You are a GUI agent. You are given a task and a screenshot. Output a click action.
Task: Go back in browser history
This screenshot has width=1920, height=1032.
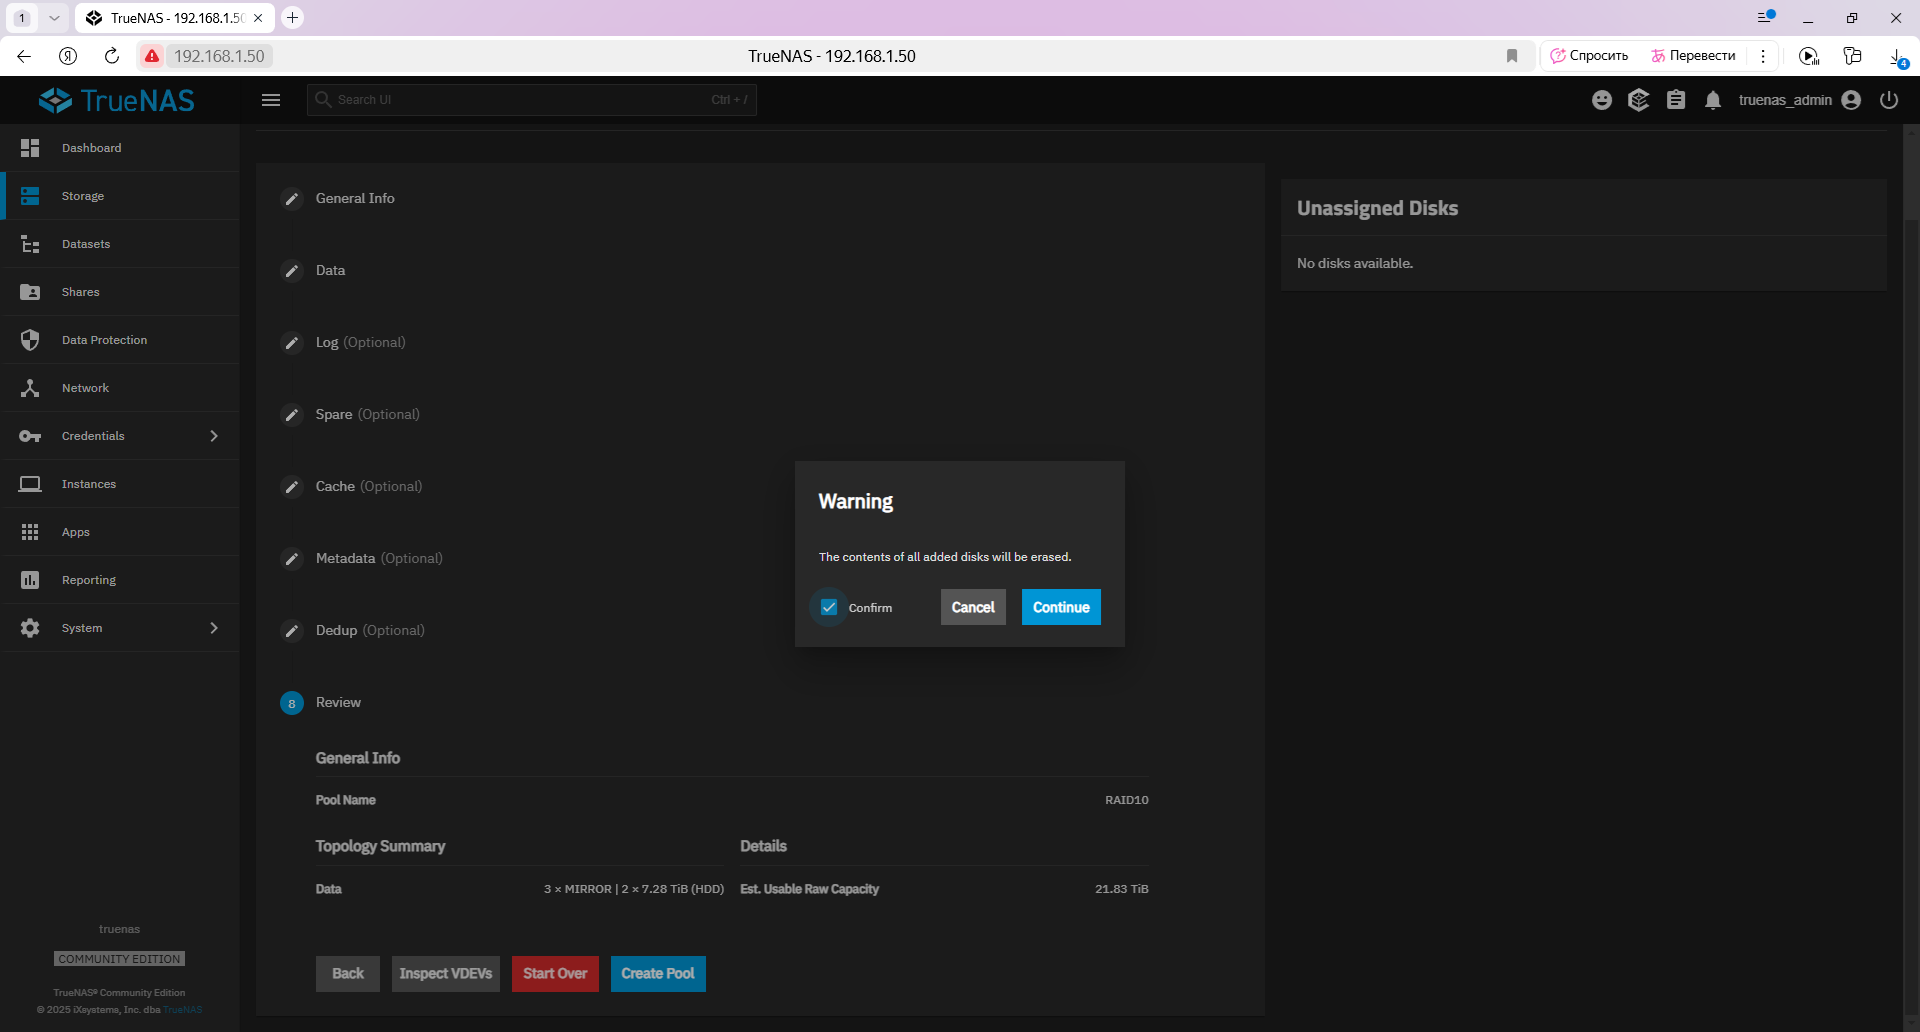click(24, 56)
